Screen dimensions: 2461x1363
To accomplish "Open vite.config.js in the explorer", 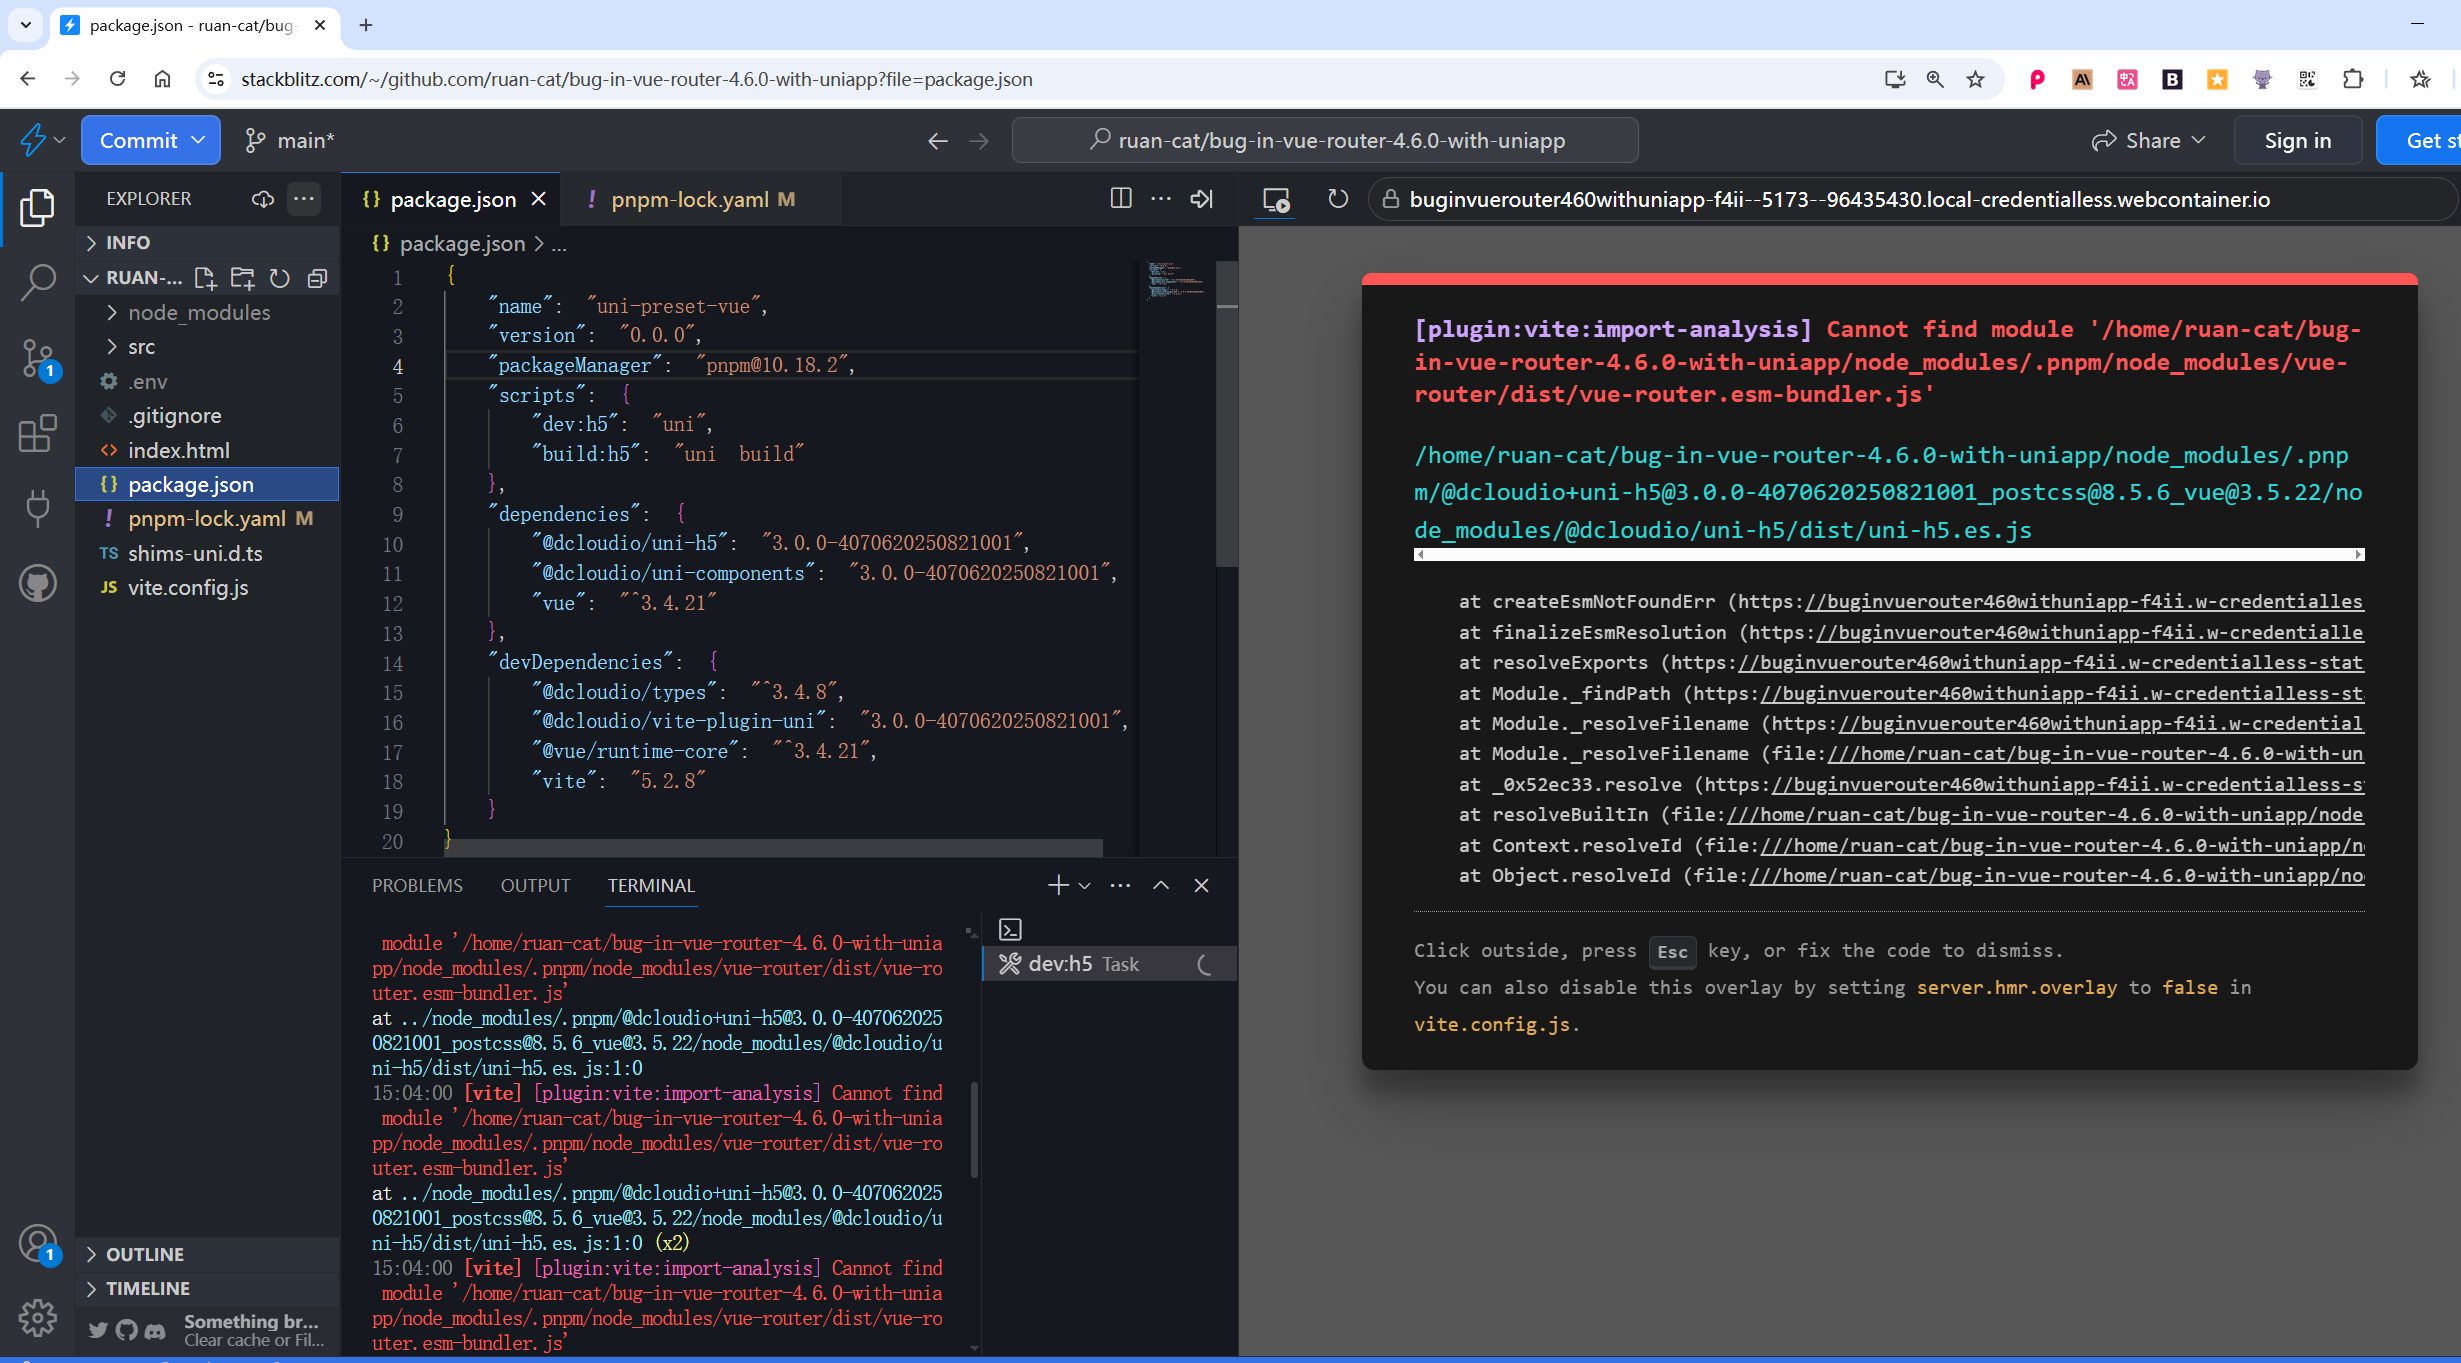I will [188, 588].
